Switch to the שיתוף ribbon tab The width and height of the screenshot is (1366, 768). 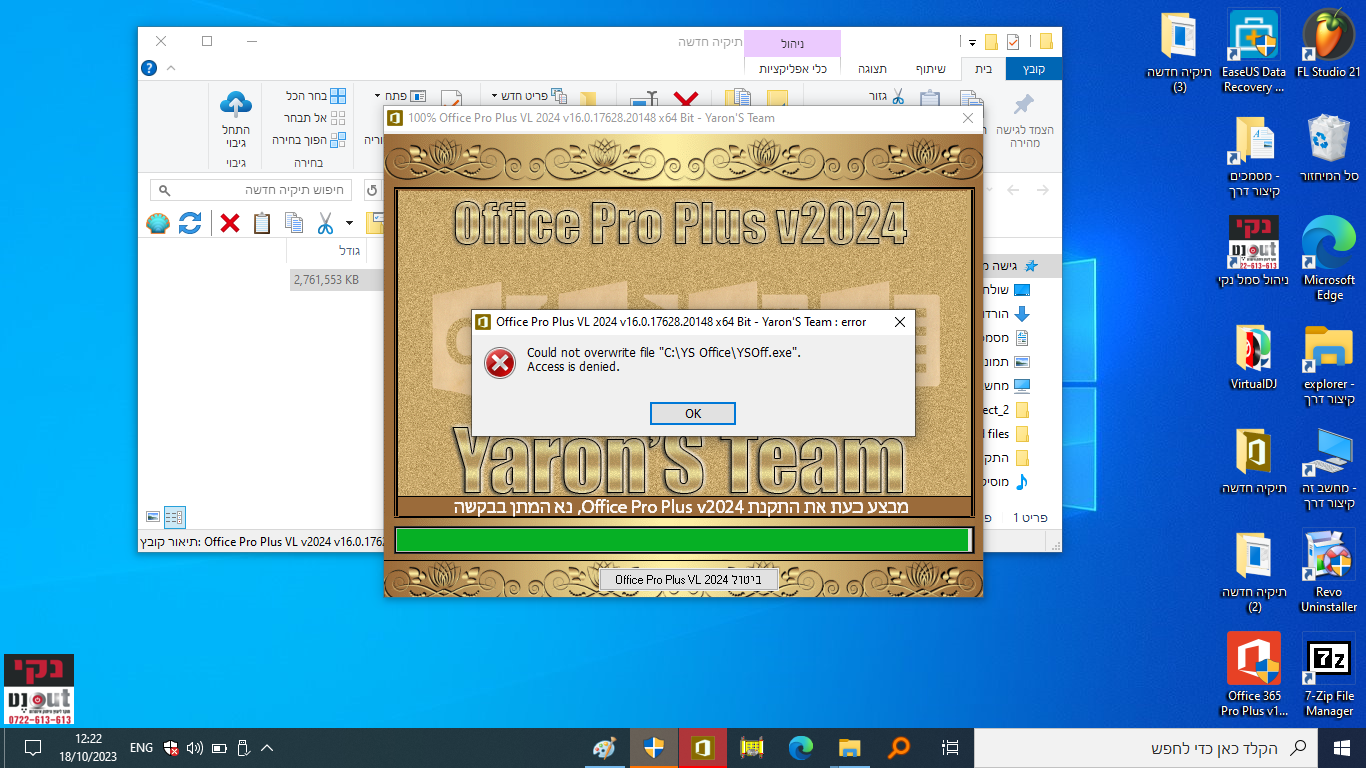[931, 69]
